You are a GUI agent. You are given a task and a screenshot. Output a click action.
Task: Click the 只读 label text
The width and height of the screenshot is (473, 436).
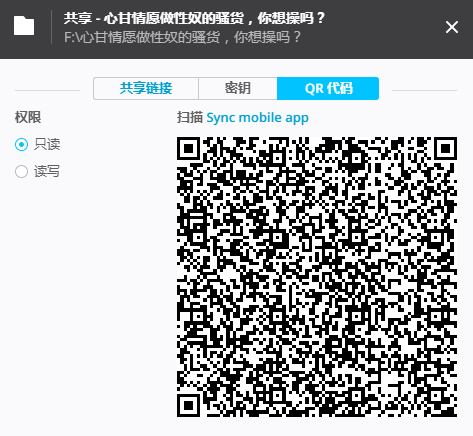click(x=47, y=144)
